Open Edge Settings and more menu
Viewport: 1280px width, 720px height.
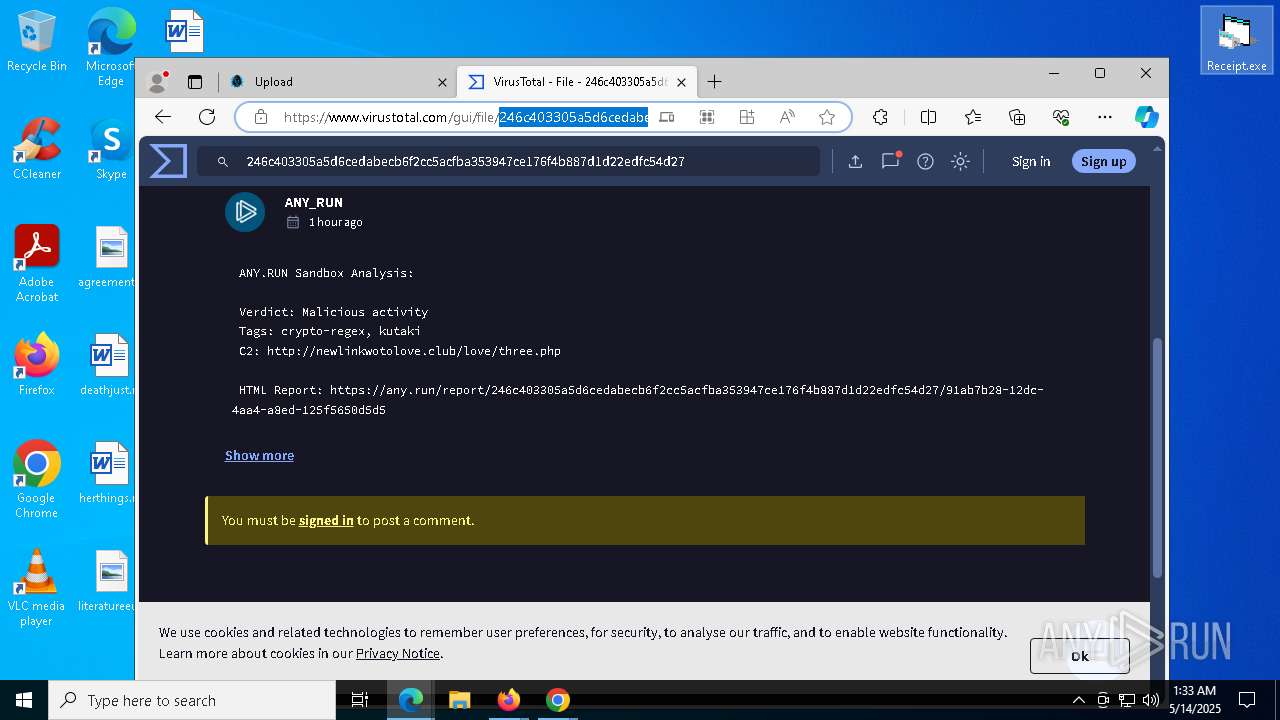point(1105,117)
